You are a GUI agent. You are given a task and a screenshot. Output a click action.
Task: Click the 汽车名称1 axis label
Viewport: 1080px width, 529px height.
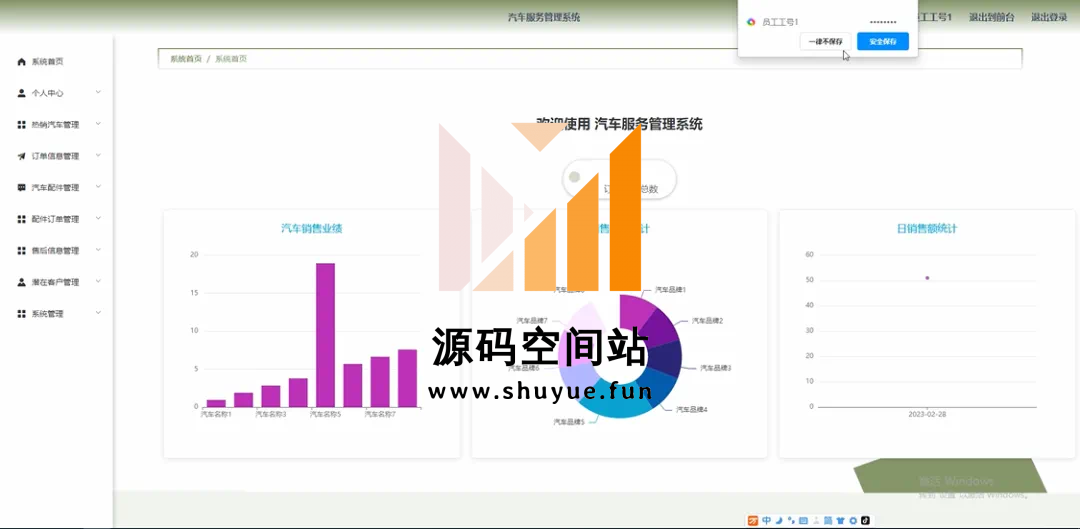click(x=216, y=414)
